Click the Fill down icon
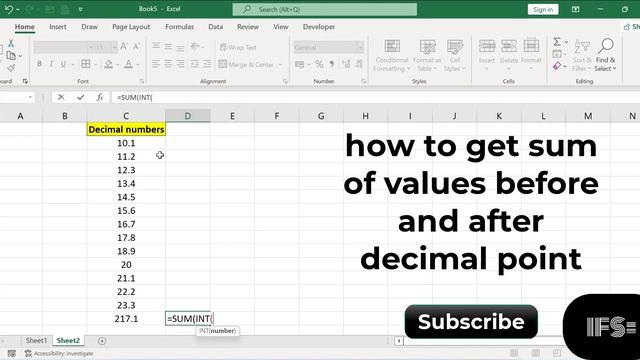Viewport: 640px width, 360px height. coord(557,54)
